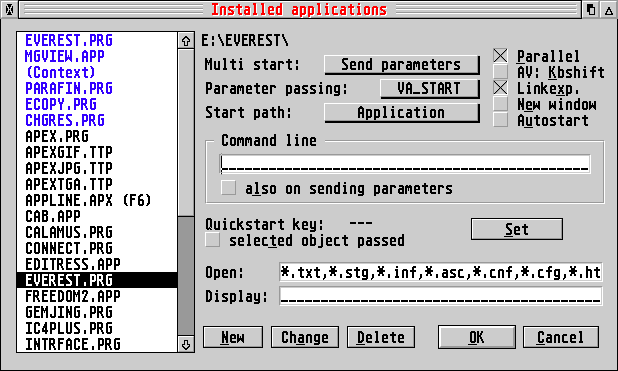Select ECOPY.PRG in the list
The height and width of the screenshot is (371, 618).
click(x=97, y=104)
